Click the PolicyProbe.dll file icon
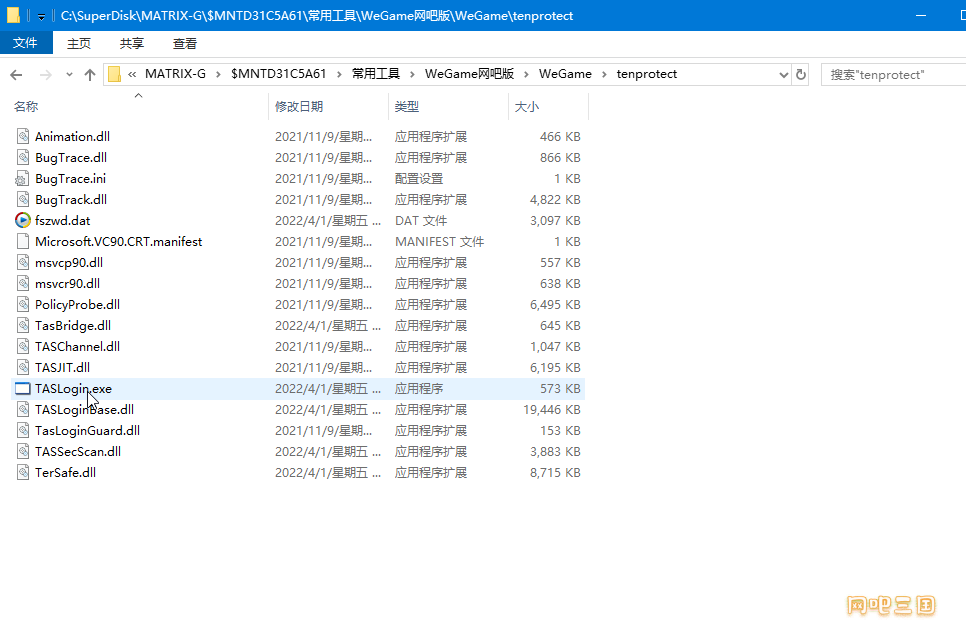This screenshot has height=630, width=966. (x=23, y=304)
